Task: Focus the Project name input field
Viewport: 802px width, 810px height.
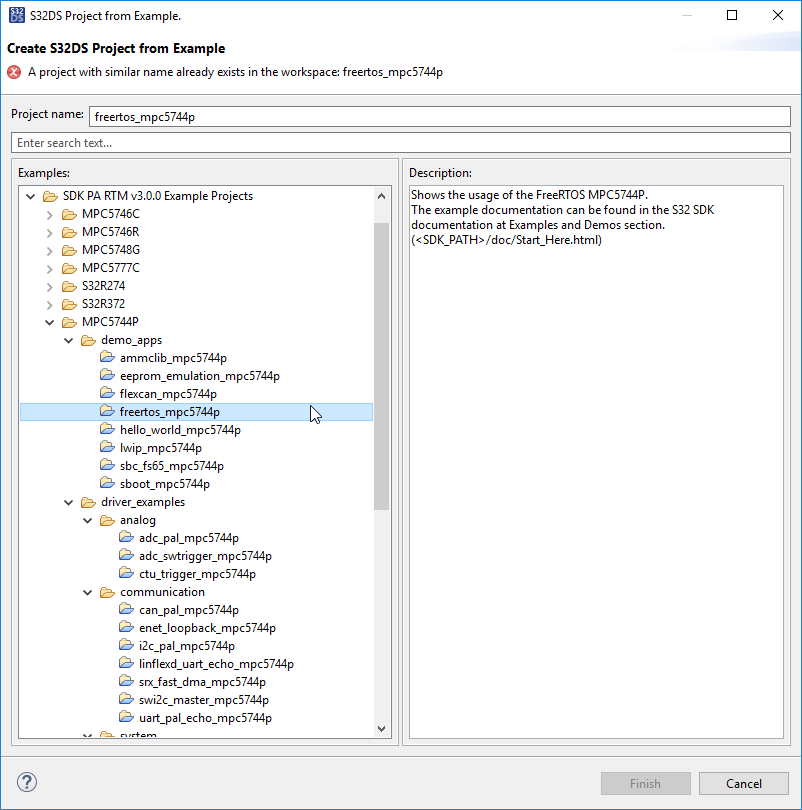Action: (439, 116)
